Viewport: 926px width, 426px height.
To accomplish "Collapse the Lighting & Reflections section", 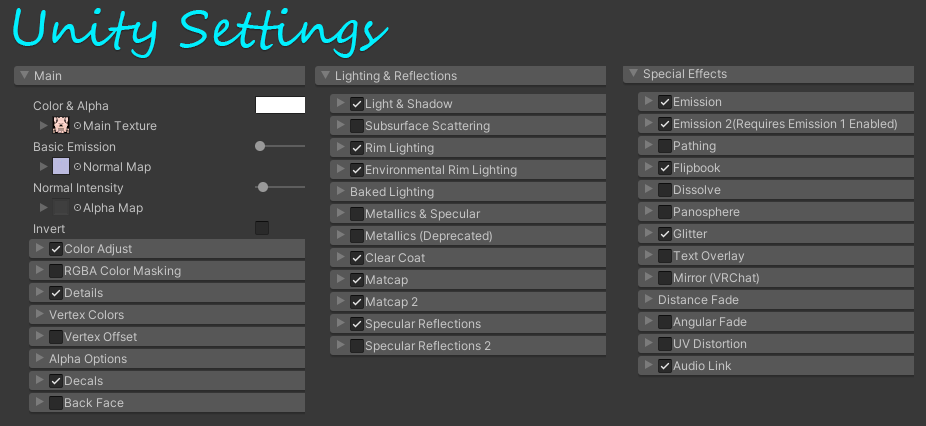I will (325, 75).
